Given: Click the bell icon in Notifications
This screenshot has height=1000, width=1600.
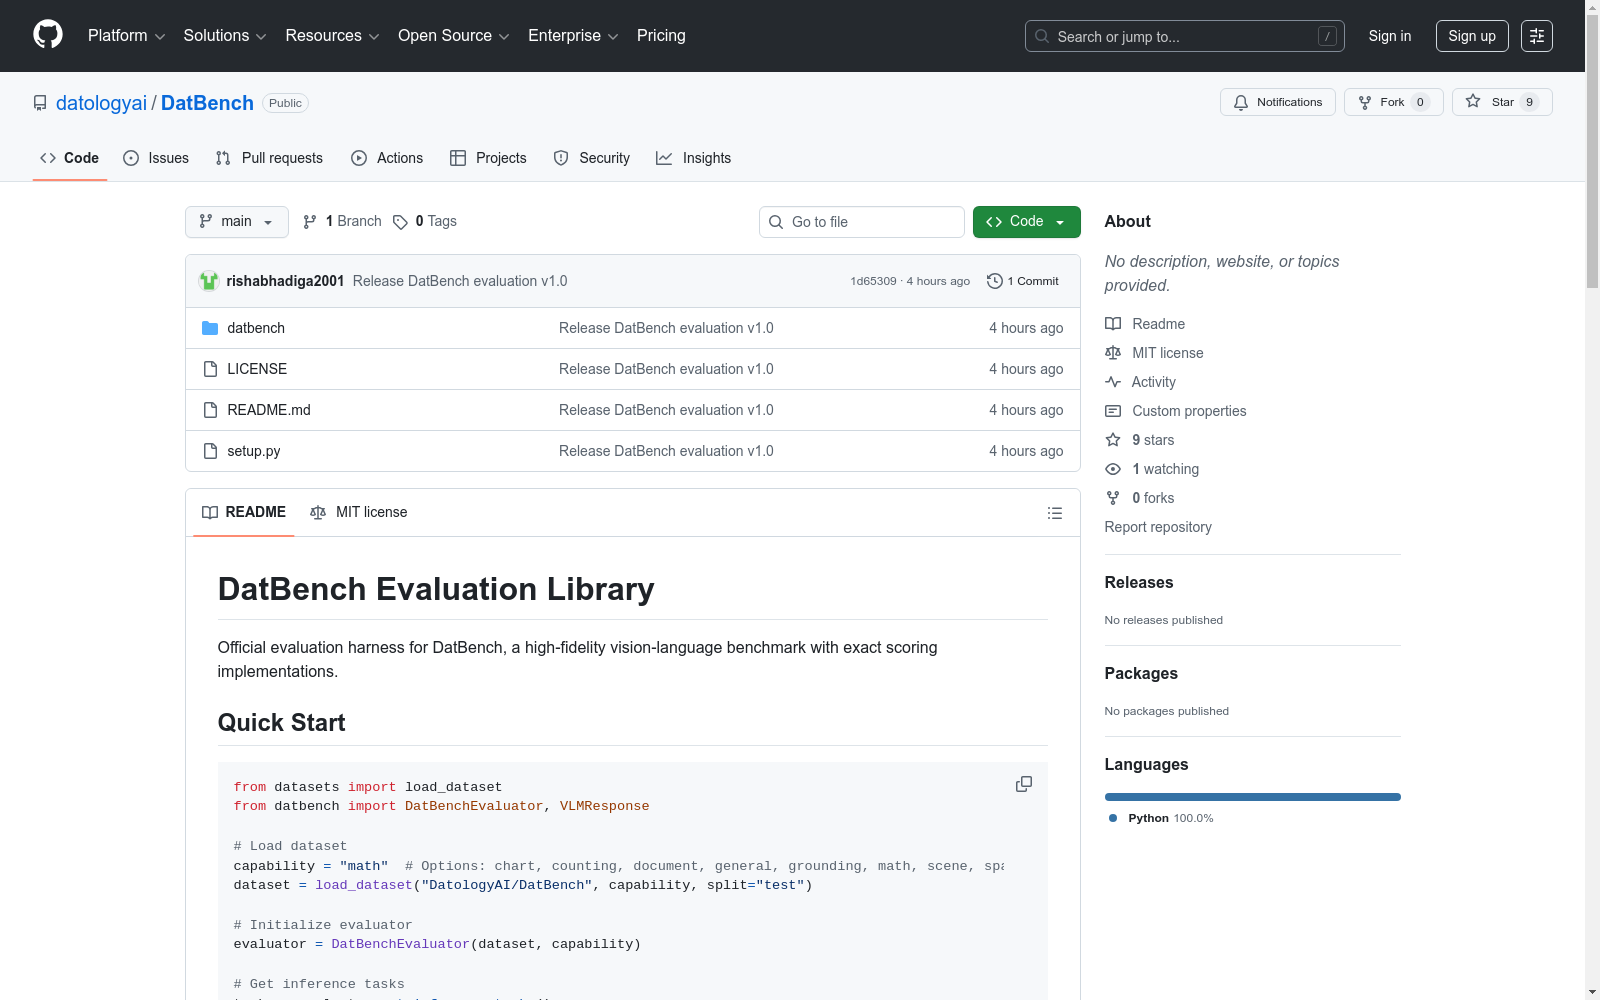Looking at the screenshot, I should point(1241,102).
